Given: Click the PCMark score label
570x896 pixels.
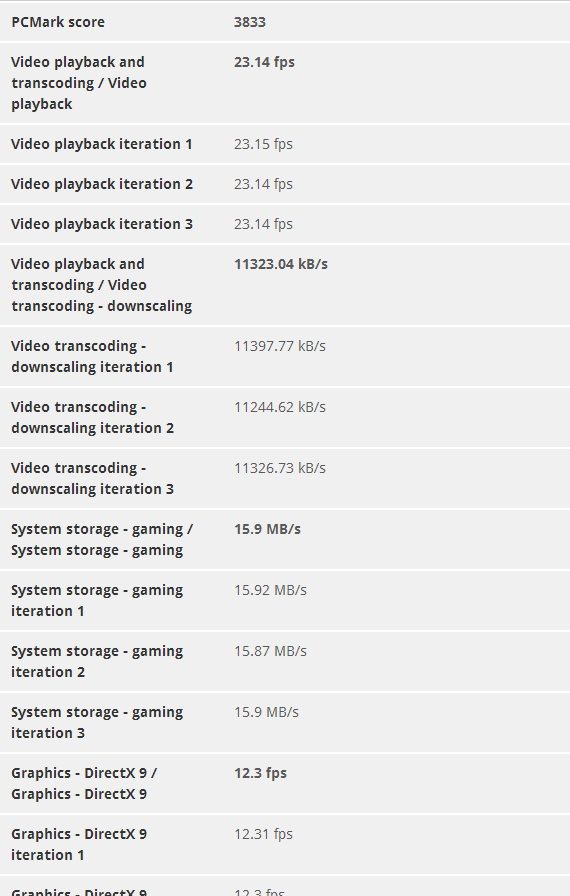Looking at the screenshot, I should [x=58, y=22].
